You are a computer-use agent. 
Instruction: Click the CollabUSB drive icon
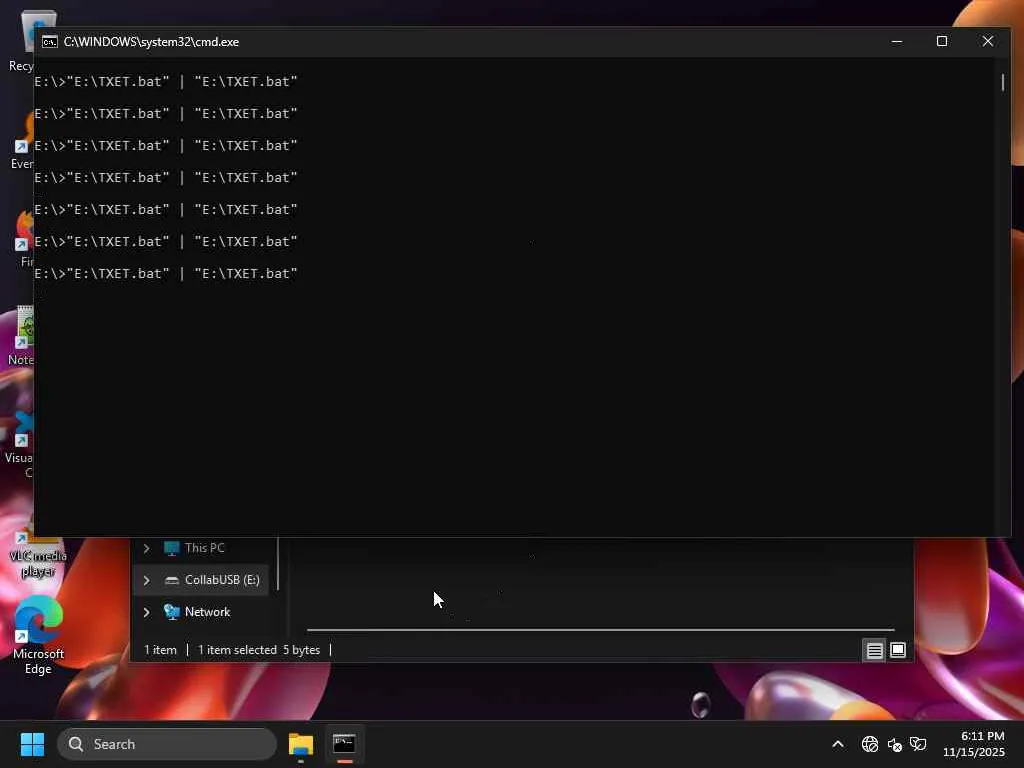(x=172, y=580)
